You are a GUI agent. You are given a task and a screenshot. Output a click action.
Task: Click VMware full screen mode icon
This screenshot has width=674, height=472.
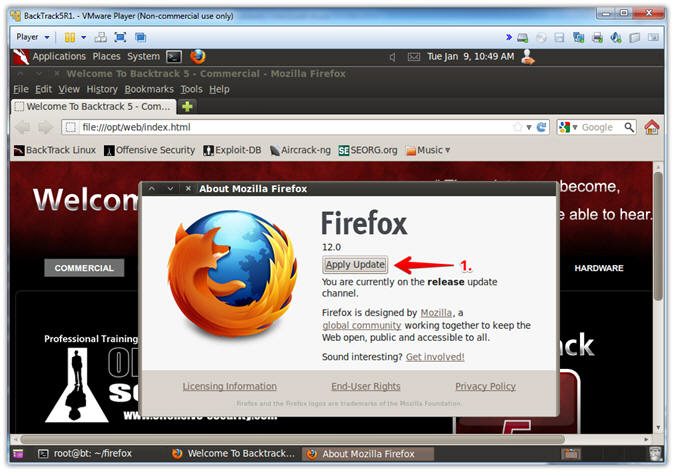pos(120,37)
